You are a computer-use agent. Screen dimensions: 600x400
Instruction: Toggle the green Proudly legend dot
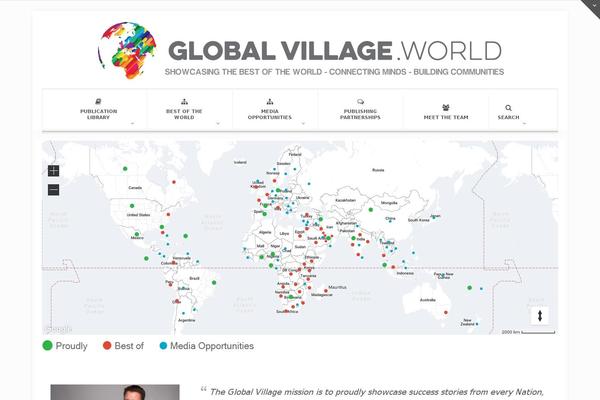click(x=47, y=346)
